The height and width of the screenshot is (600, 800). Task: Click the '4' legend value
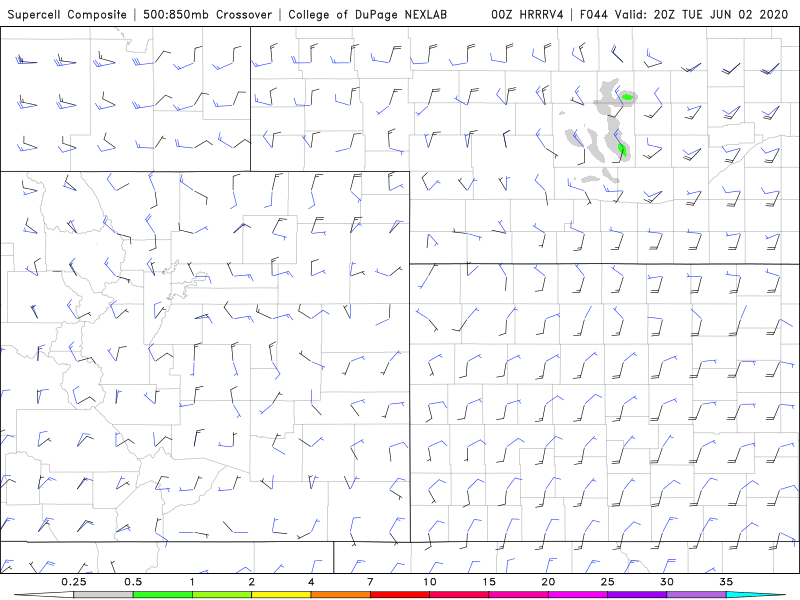coord(311,582)
